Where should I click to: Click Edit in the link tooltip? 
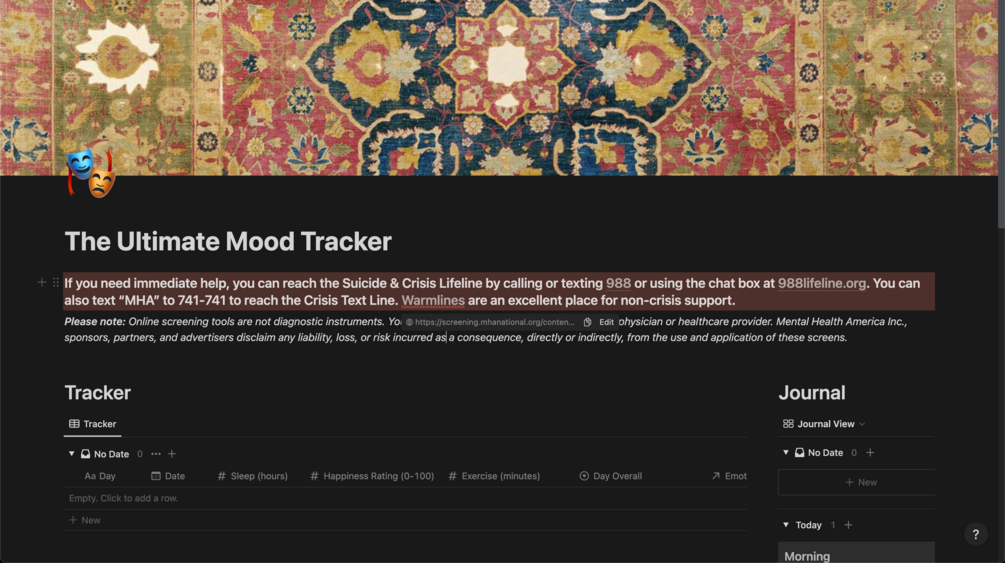(x=606, y=323)
